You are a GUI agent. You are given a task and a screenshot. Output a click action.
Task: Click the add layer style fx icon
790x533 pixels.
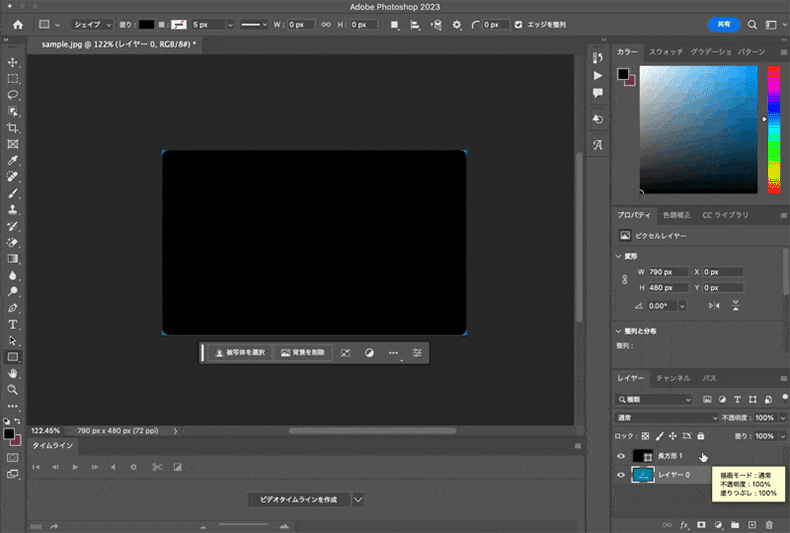tap(685, 524)
